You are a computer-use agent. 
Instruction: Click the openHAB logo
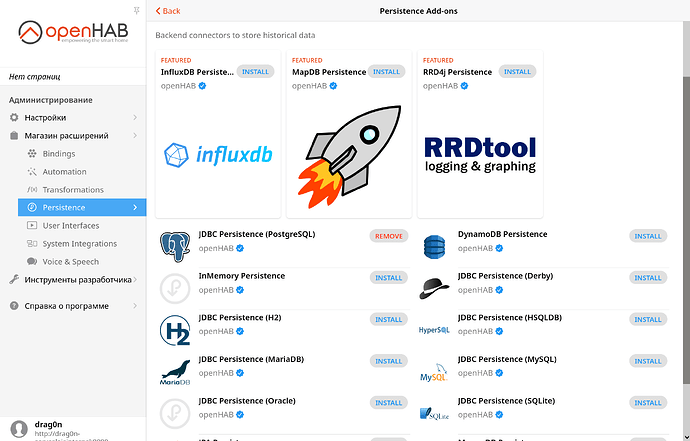coord(73,32)
